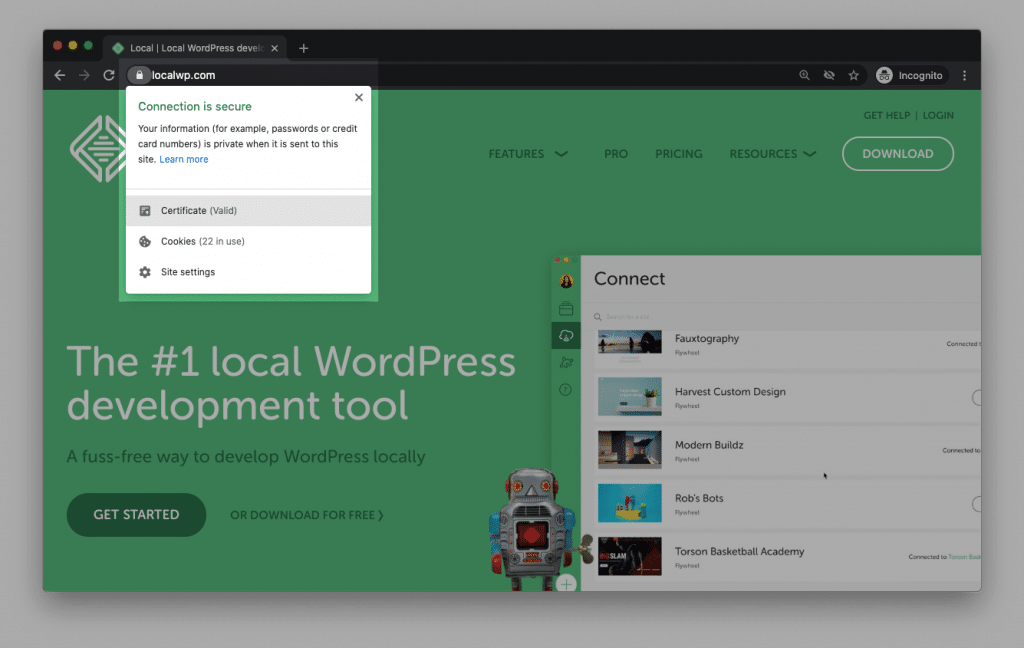Select the cloud Connect sidebar icon
This screenshot has width=1024, height=648.
(566, 335)
